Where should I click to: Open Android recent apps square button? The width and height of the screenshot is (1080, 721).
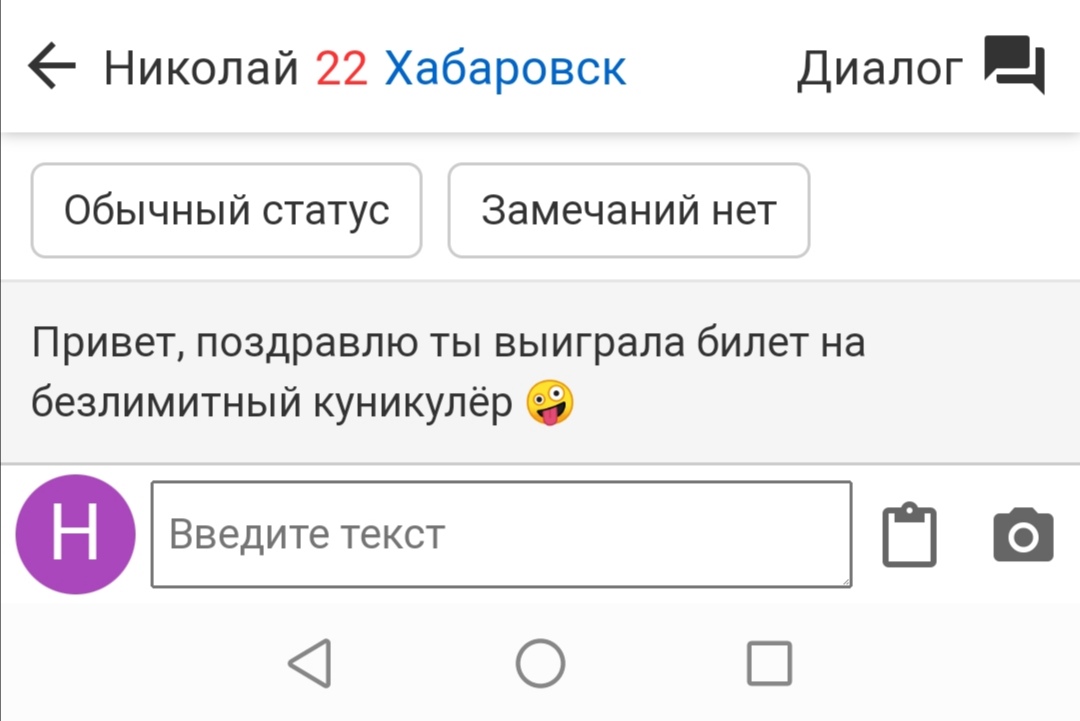click(769, 663)
